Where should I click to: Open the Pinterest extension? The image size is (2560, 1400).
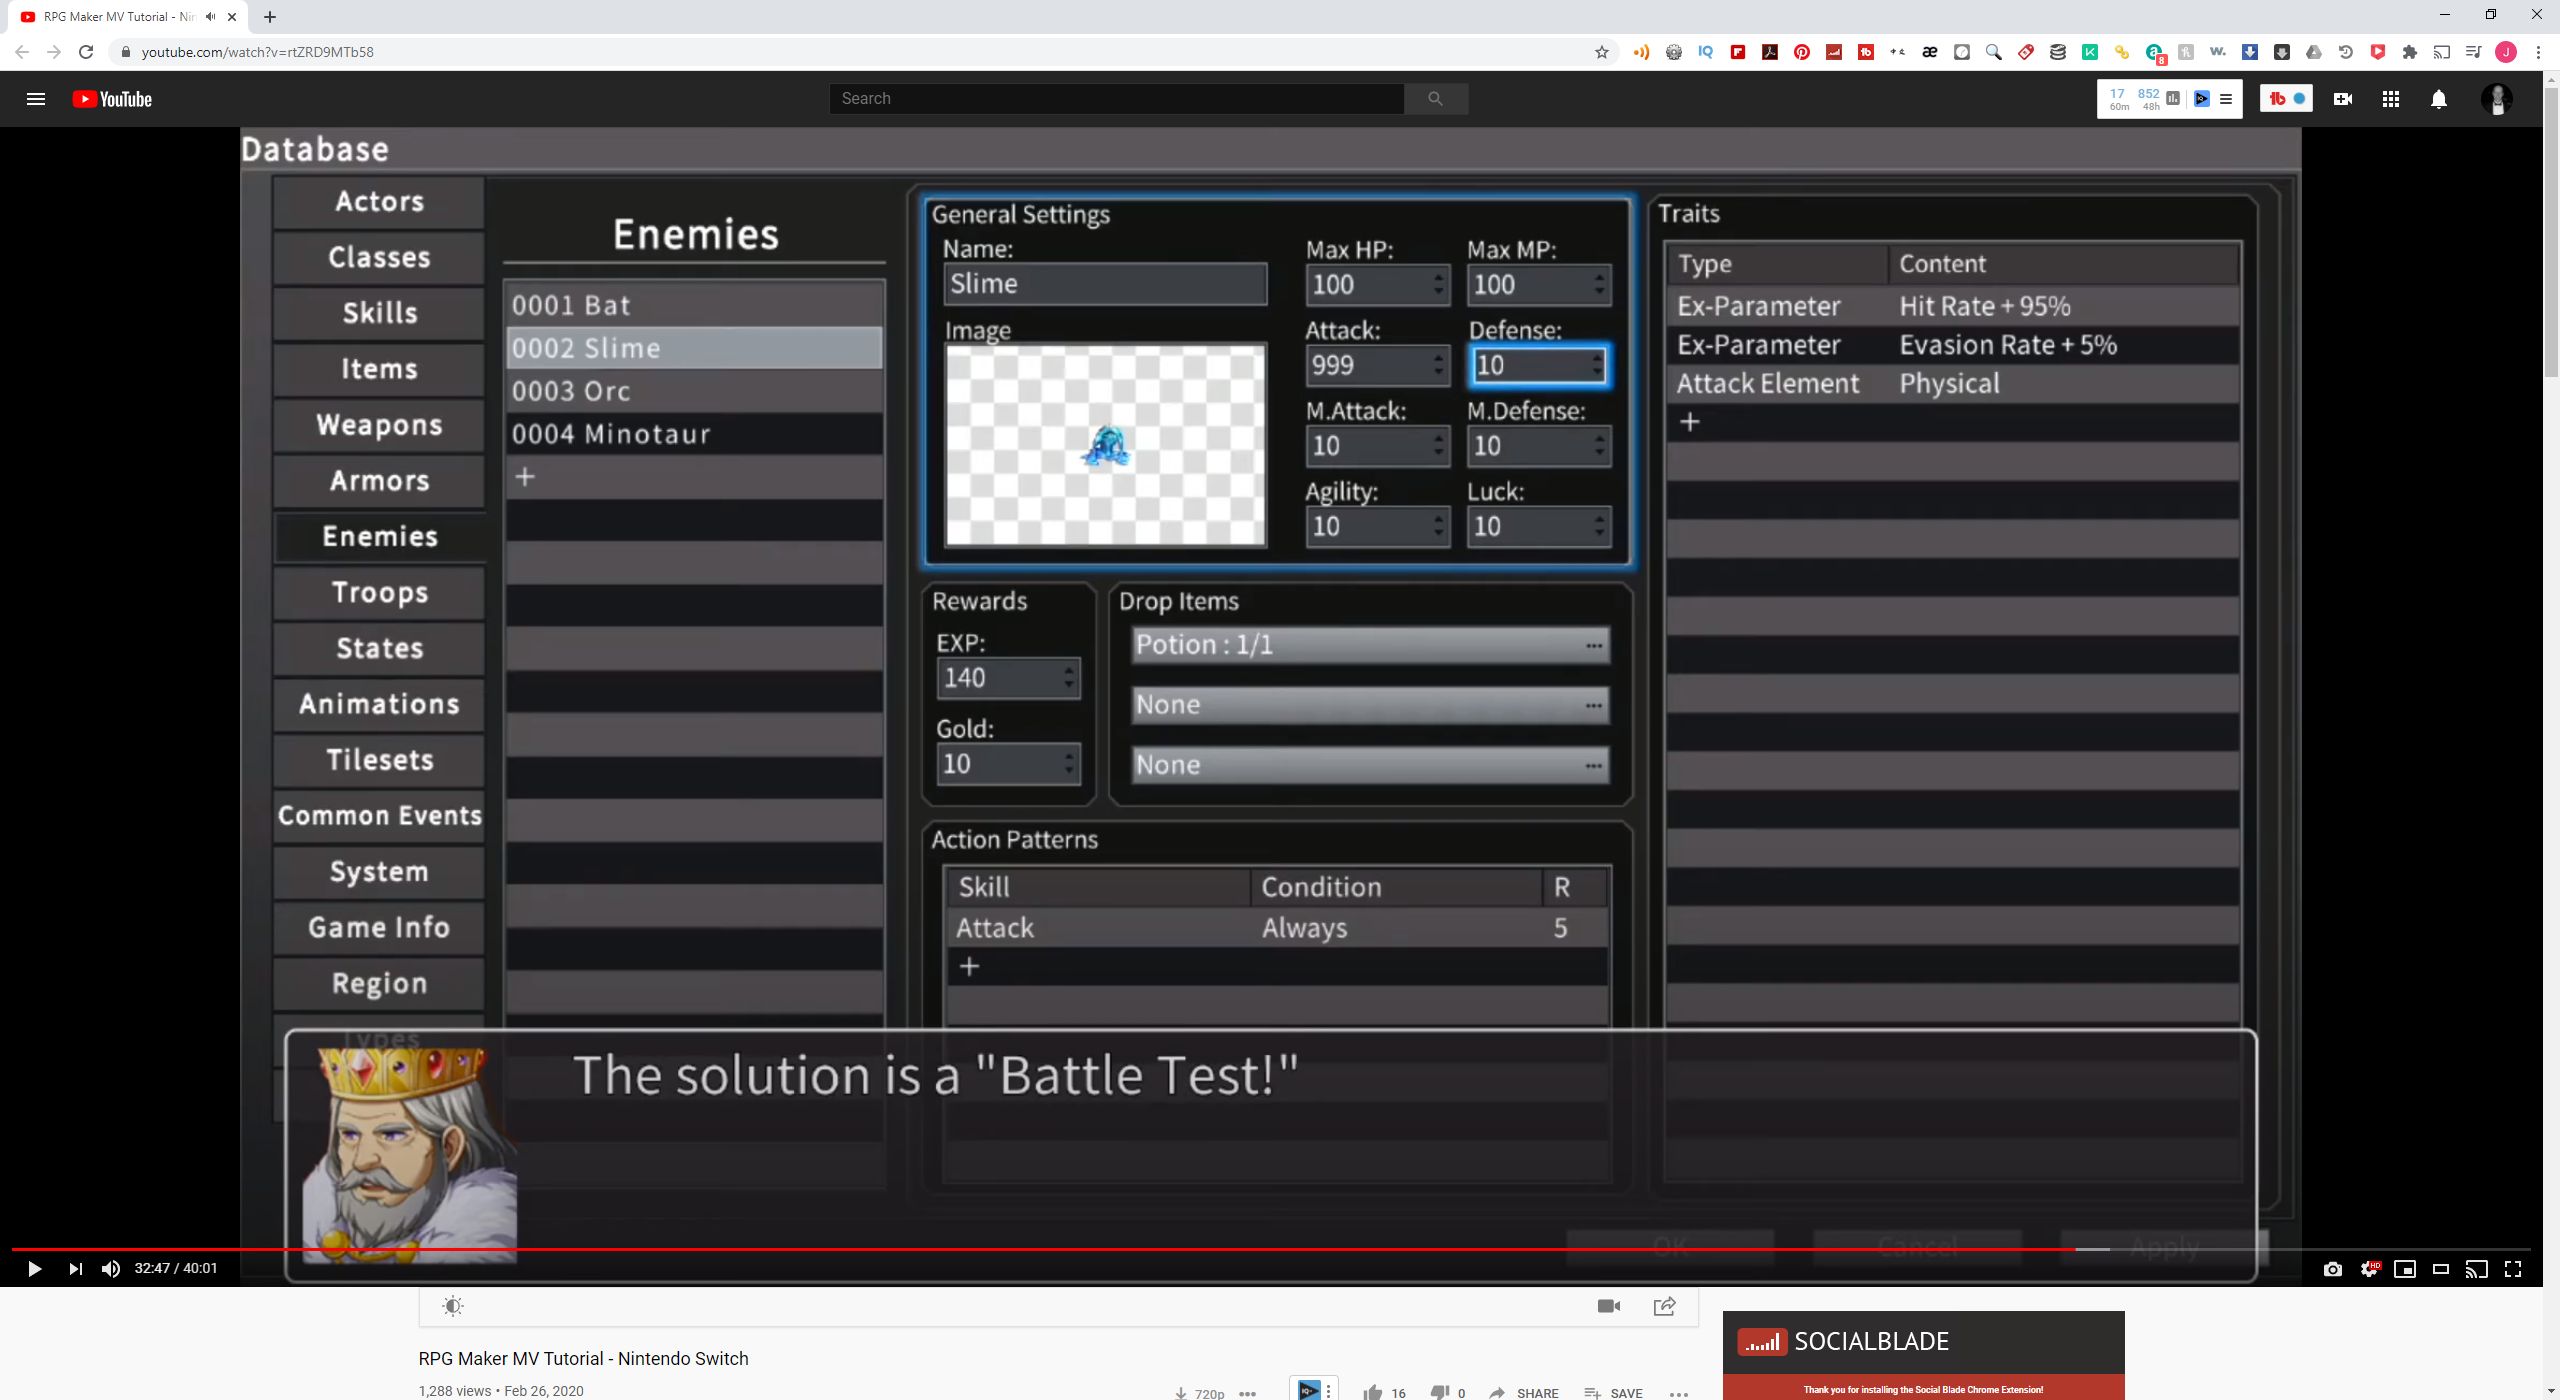(1802, 52)
